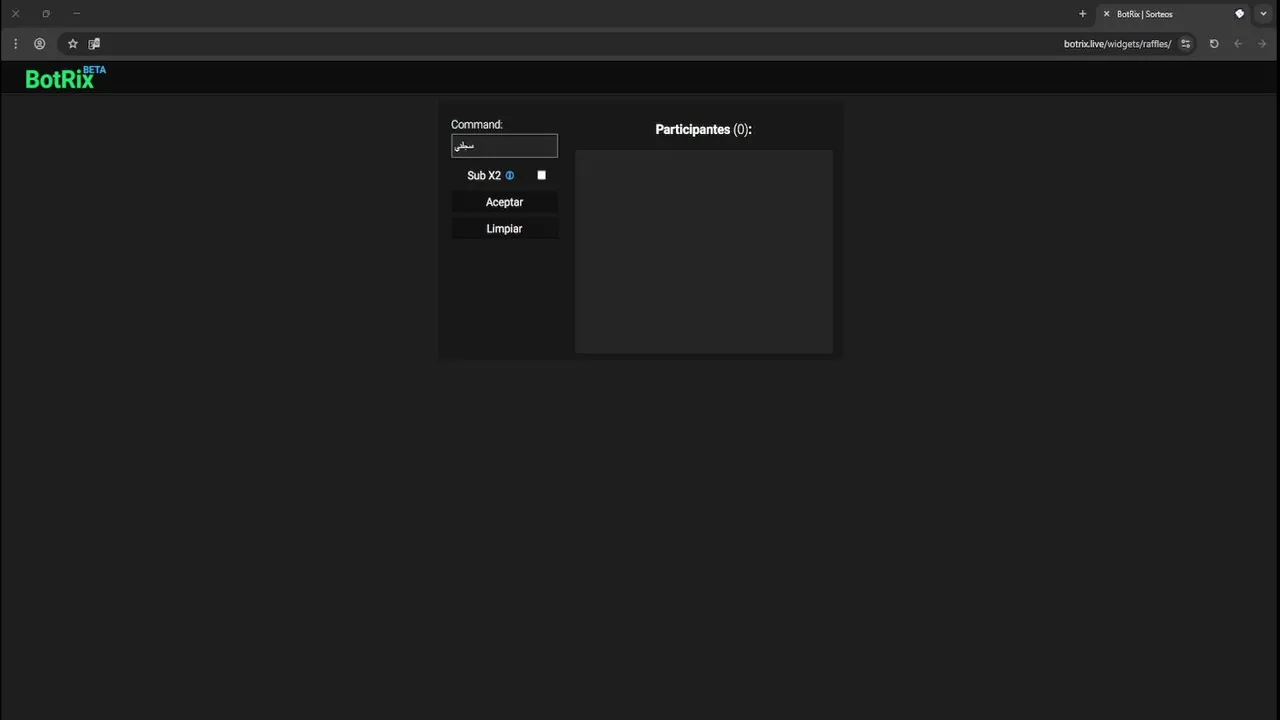This screenshot has height=720, width=1280.
Task: Open a new tab with plus button
Action: pos(1082,14)
